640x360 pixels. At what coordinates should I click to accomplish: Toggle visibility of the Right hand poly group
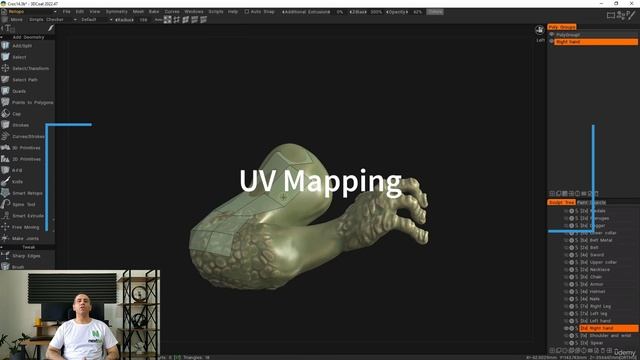point(551,42)
